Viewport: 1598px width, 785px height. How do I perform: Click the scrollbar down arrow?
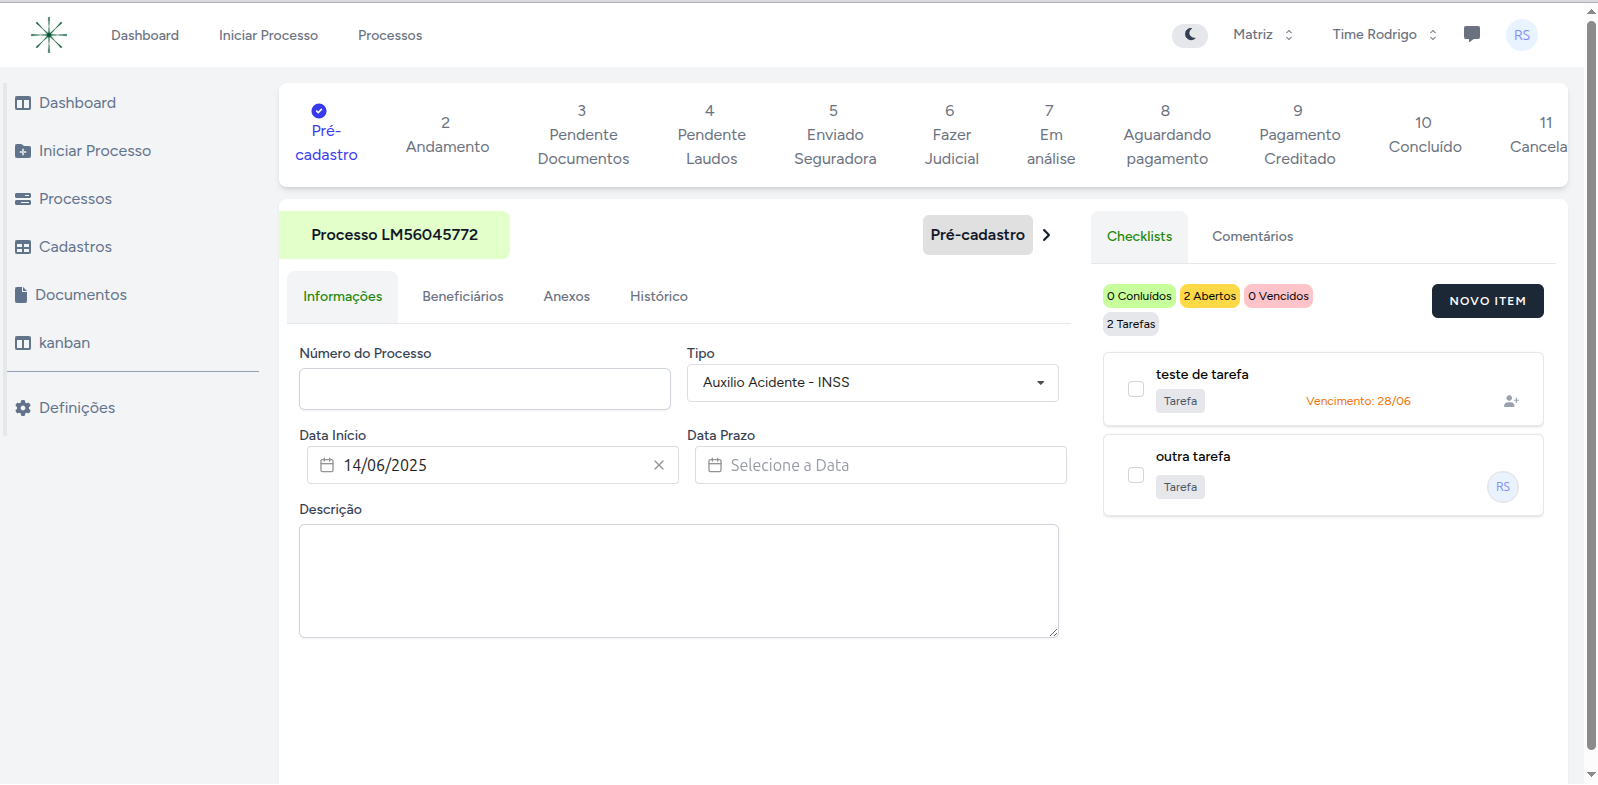point(1591,775)
